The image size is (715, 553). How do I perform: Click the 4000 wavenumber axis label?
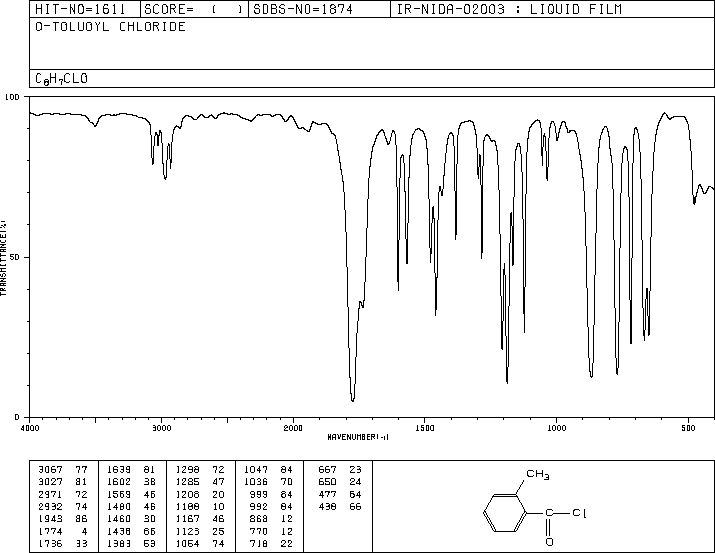click(30, 428)
